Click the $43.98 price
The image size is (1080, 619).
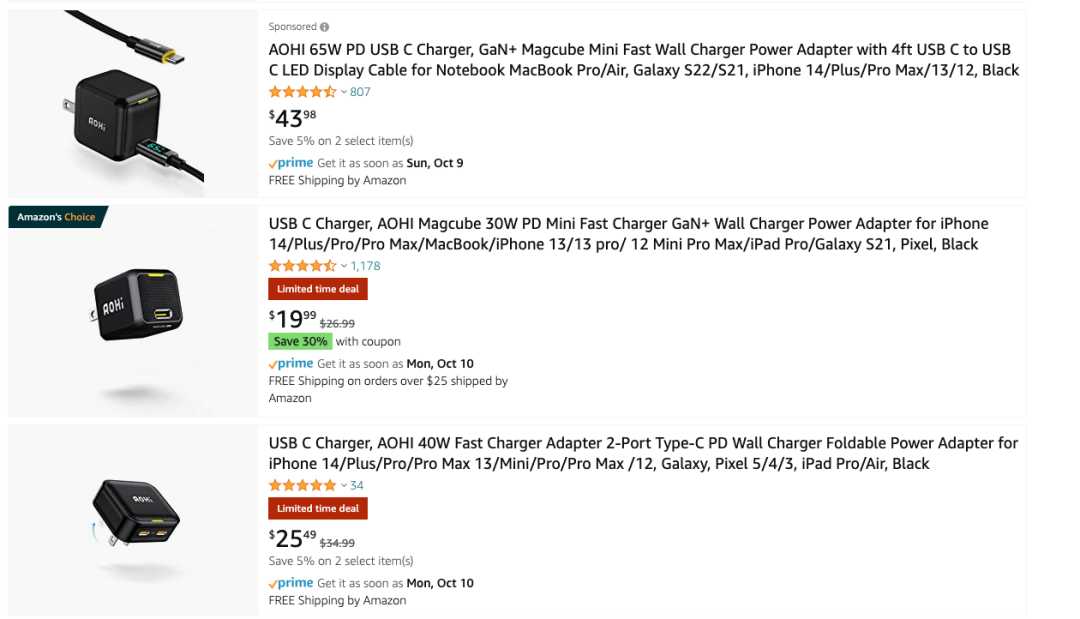click(x=293, y=118)
